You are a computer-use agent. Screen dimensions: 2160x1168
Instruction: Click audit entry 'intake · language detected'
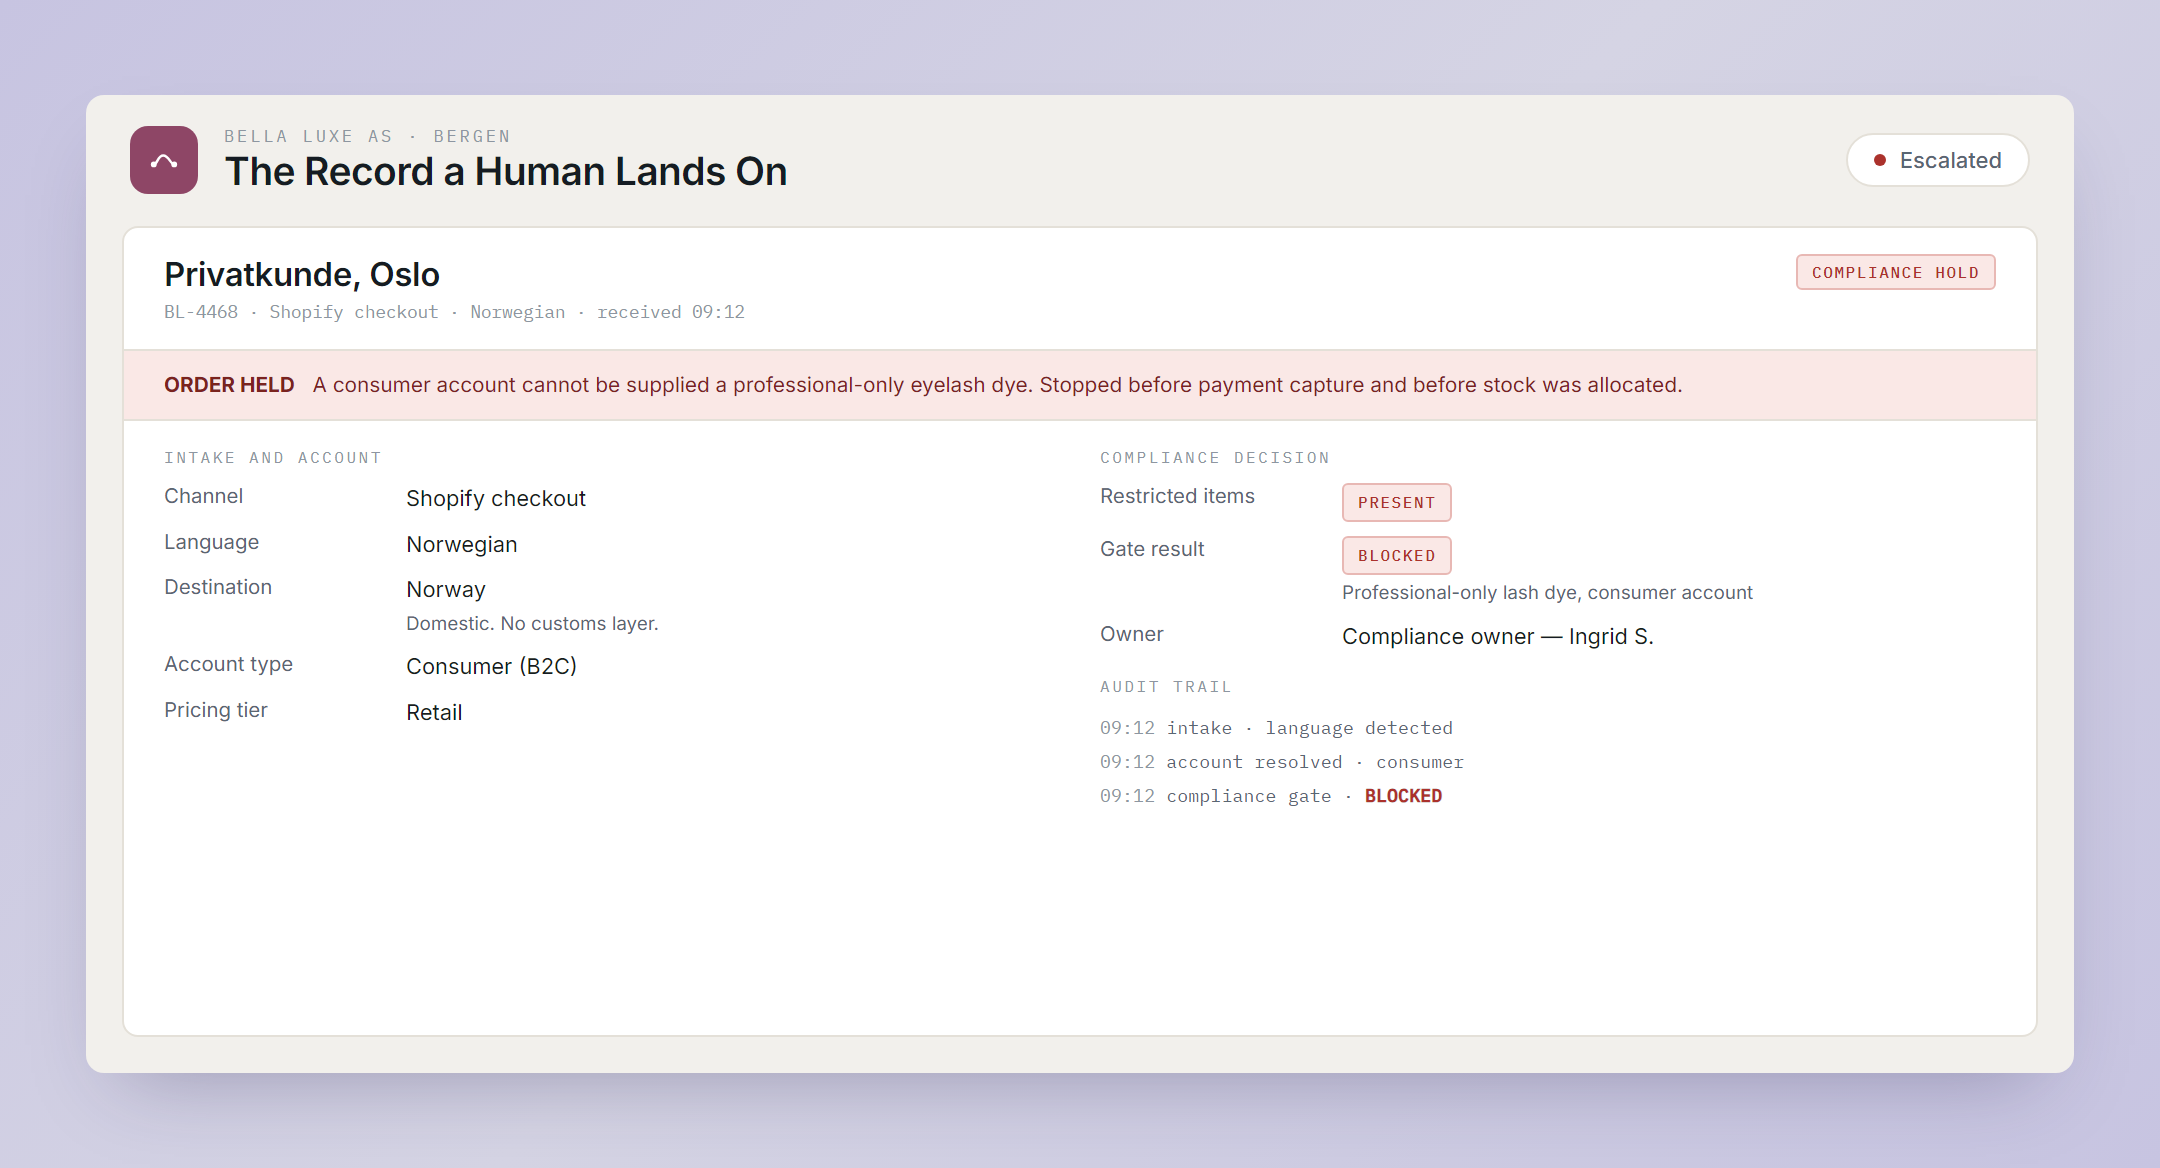coord(1310,728)
